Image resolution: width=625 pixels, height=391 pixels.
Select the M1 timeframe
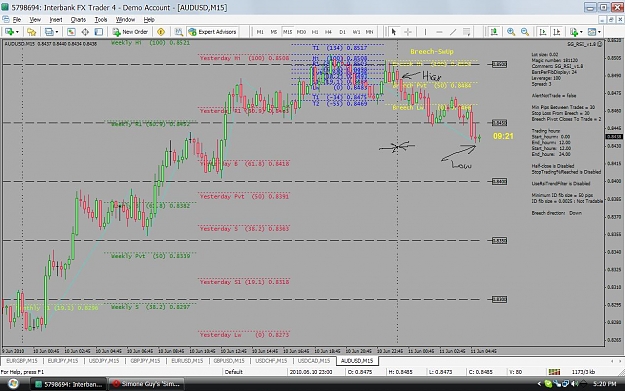tap(260, 32)
